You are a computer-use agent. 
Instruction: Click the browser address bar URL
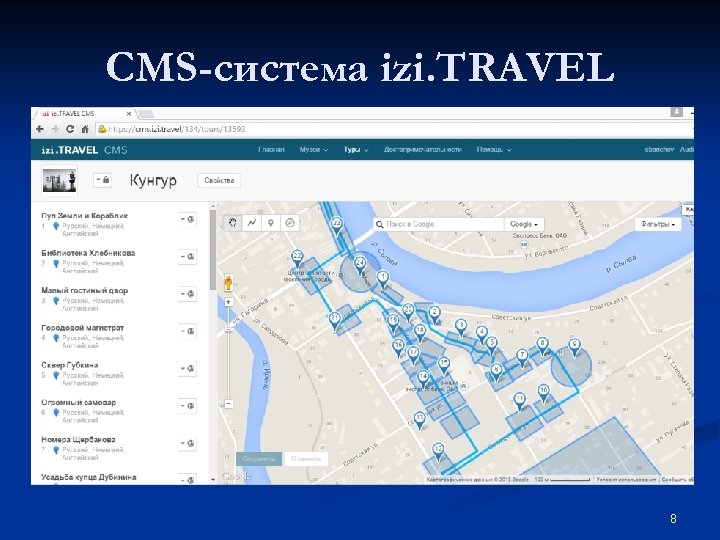tap(177, 129)
